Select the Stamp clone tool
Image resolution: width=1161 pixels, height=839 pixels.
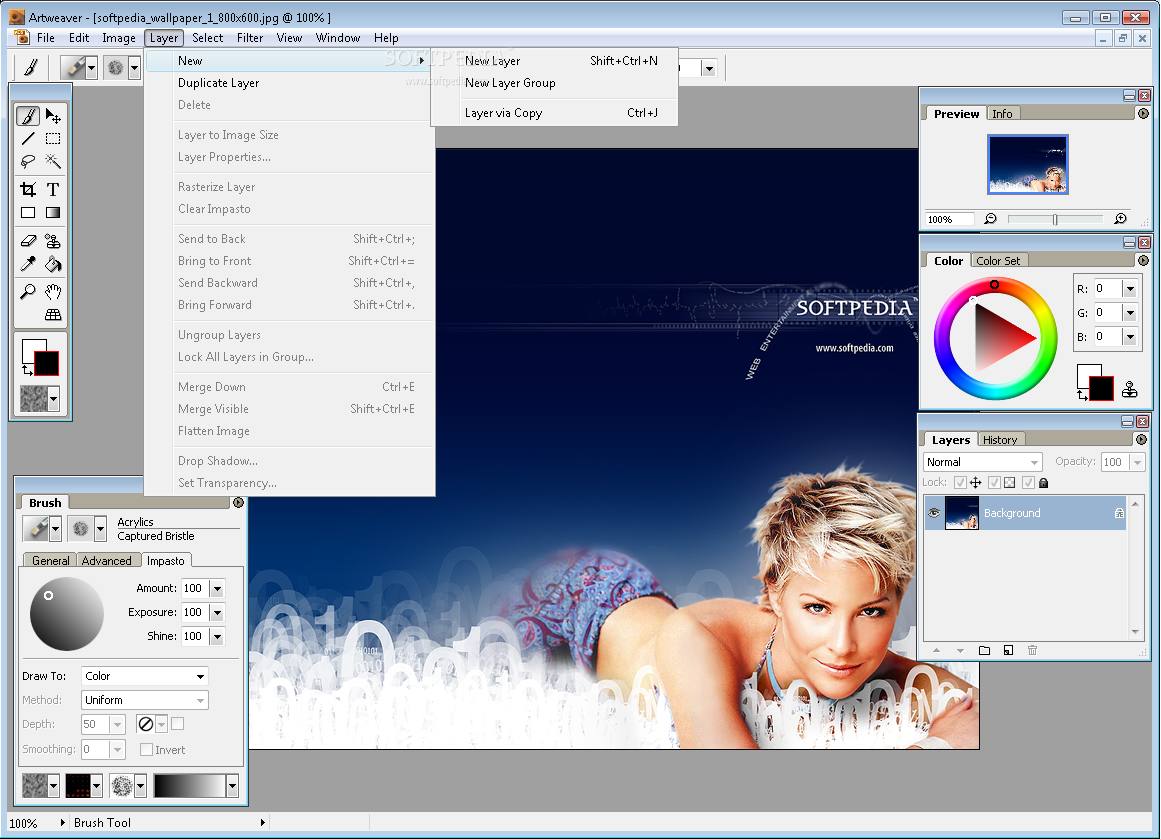(53, 241)
